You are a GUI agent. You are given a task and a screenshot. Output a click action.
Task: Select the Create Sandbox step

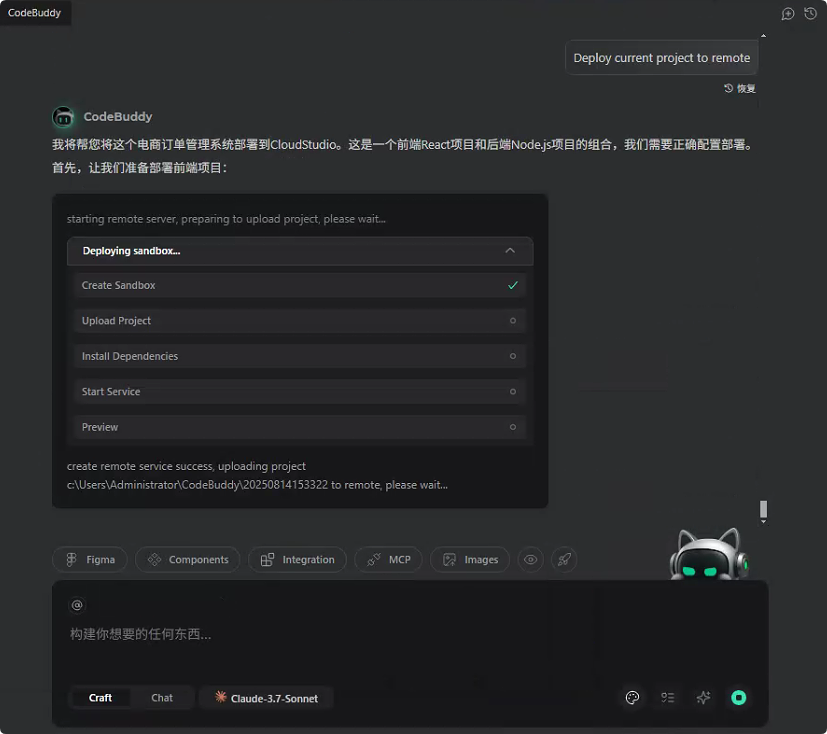tap(300, 285)
